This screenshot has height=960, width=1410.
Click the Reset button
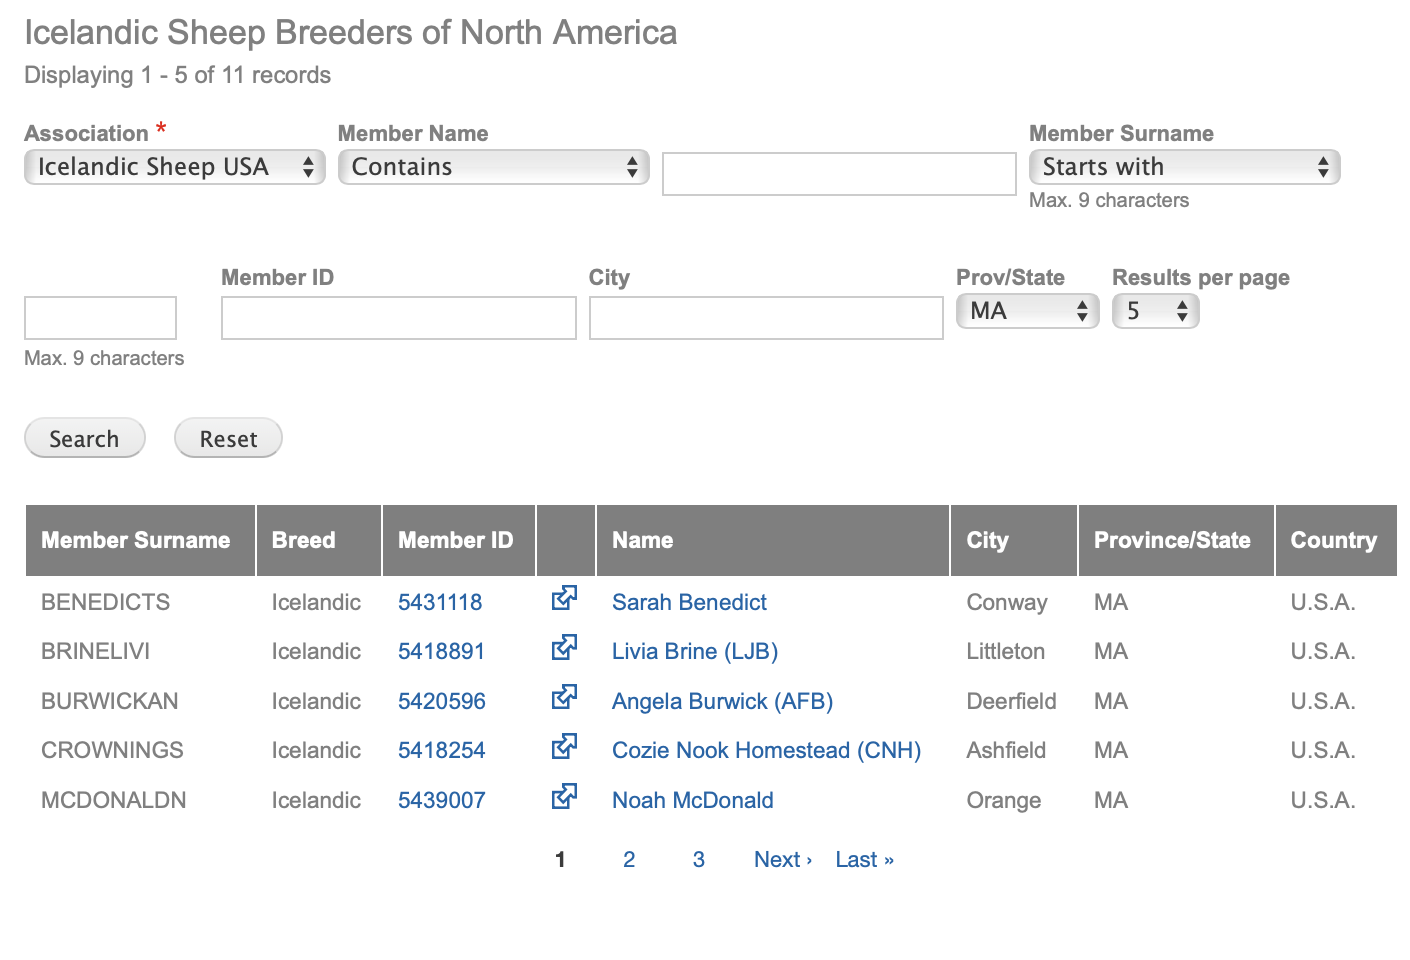228,438
